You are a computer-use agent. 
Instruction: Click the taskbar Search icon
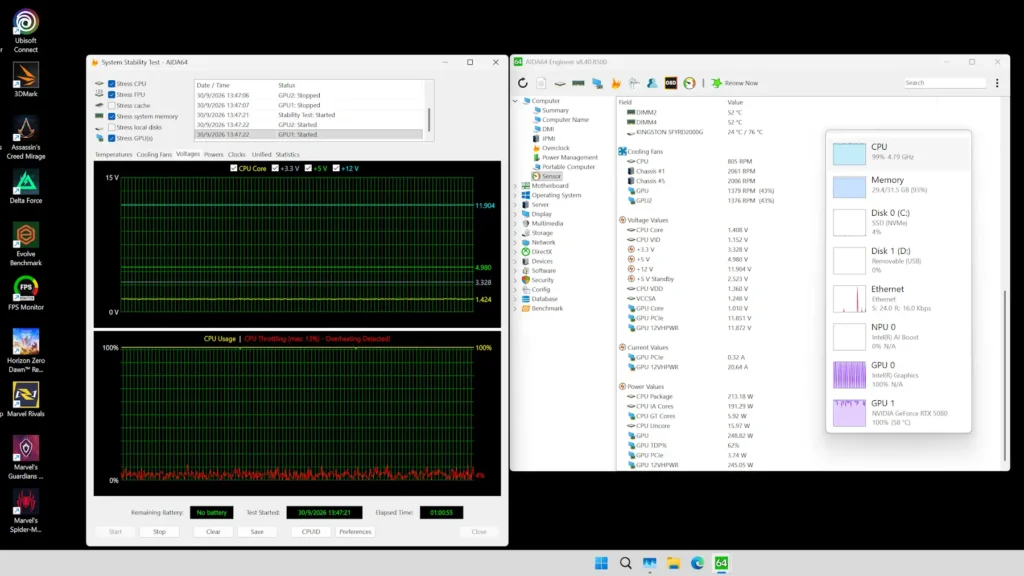pyautogui.click(x=626, y=563)
